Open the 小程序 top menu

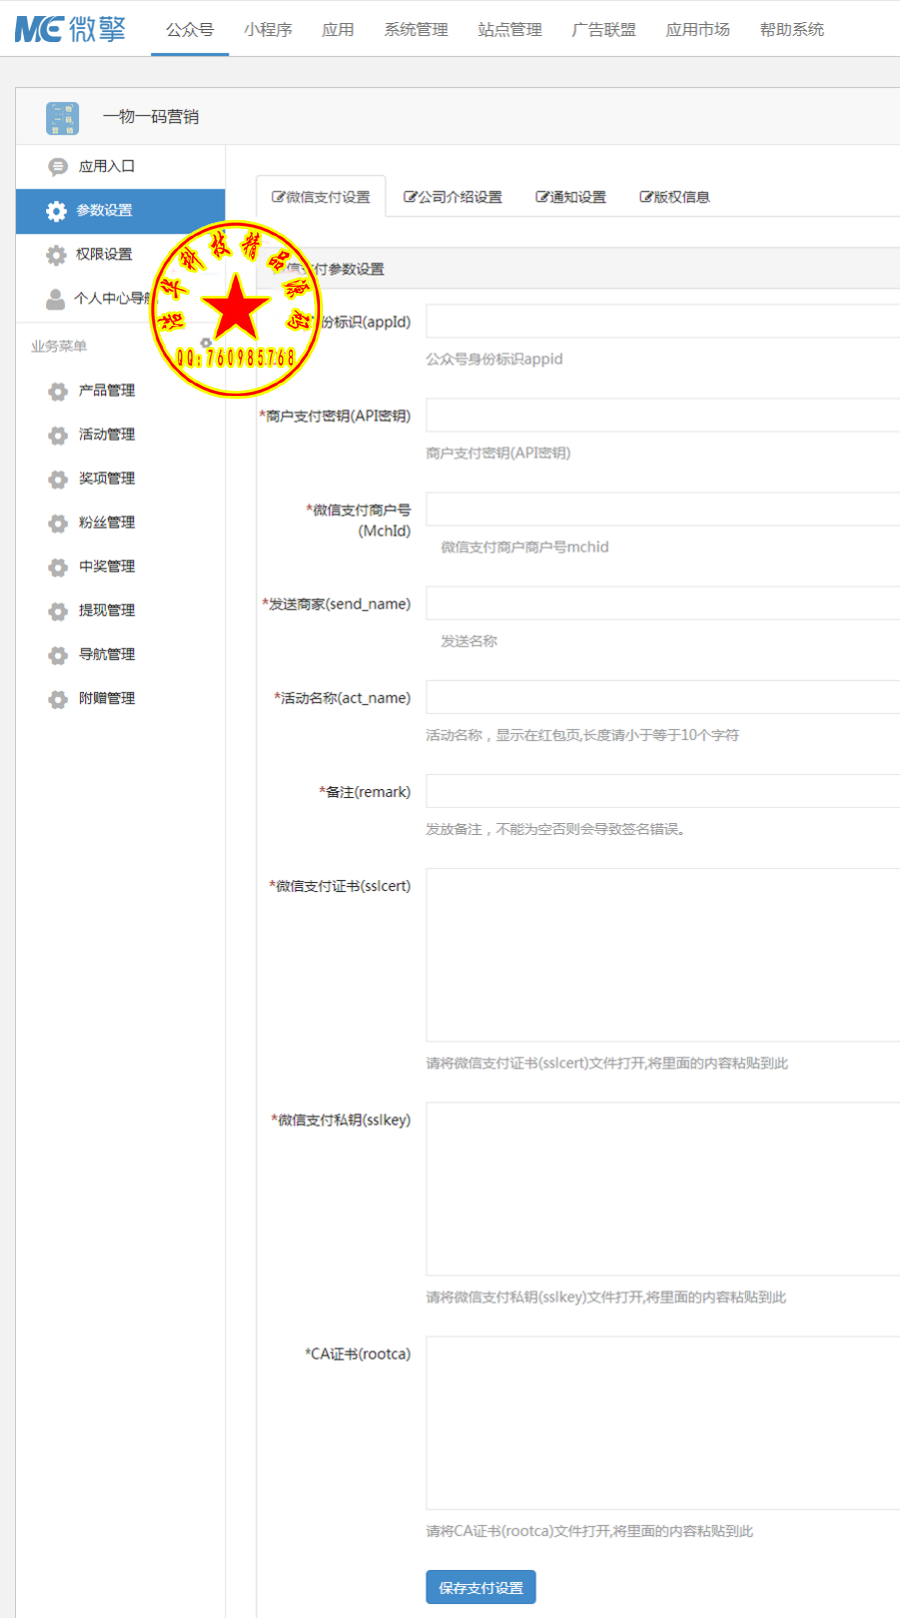(268, 30)
